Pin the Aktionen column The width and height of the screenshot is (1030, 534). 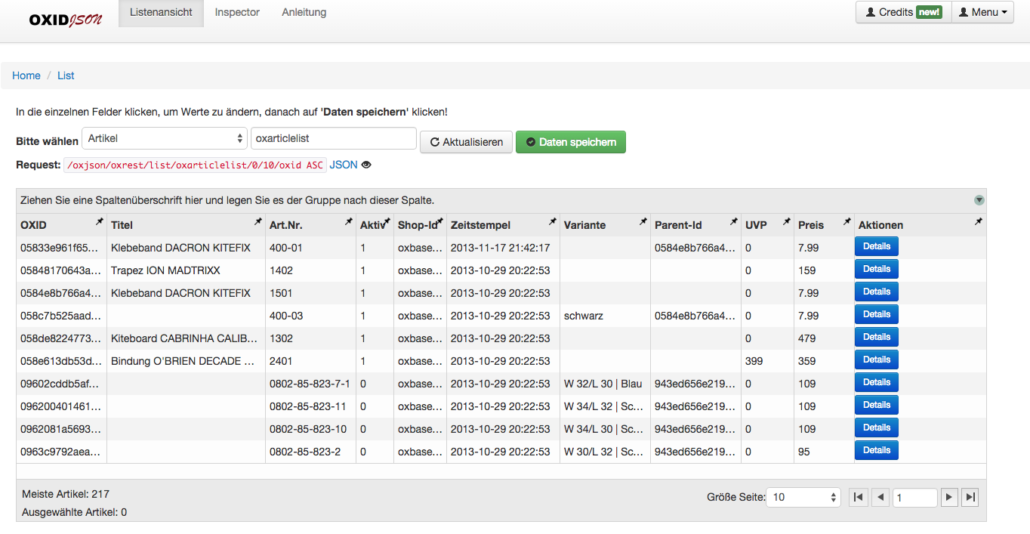pyautogui.click(x=978, y=222)
